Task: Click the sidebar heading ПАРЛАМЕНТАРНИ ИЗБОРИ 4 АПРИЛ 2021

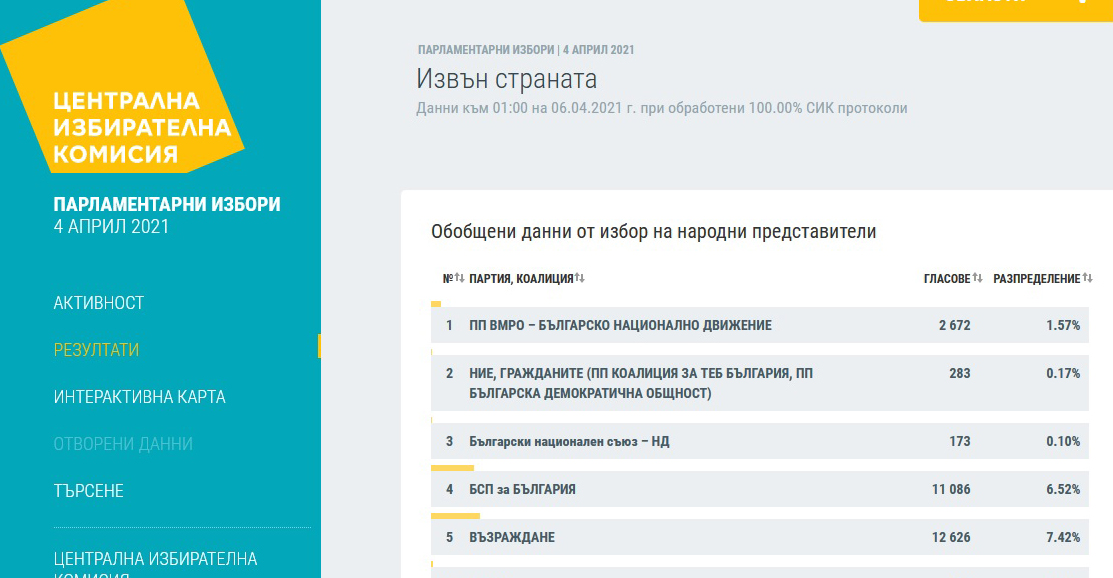Action: pos(167,215)
